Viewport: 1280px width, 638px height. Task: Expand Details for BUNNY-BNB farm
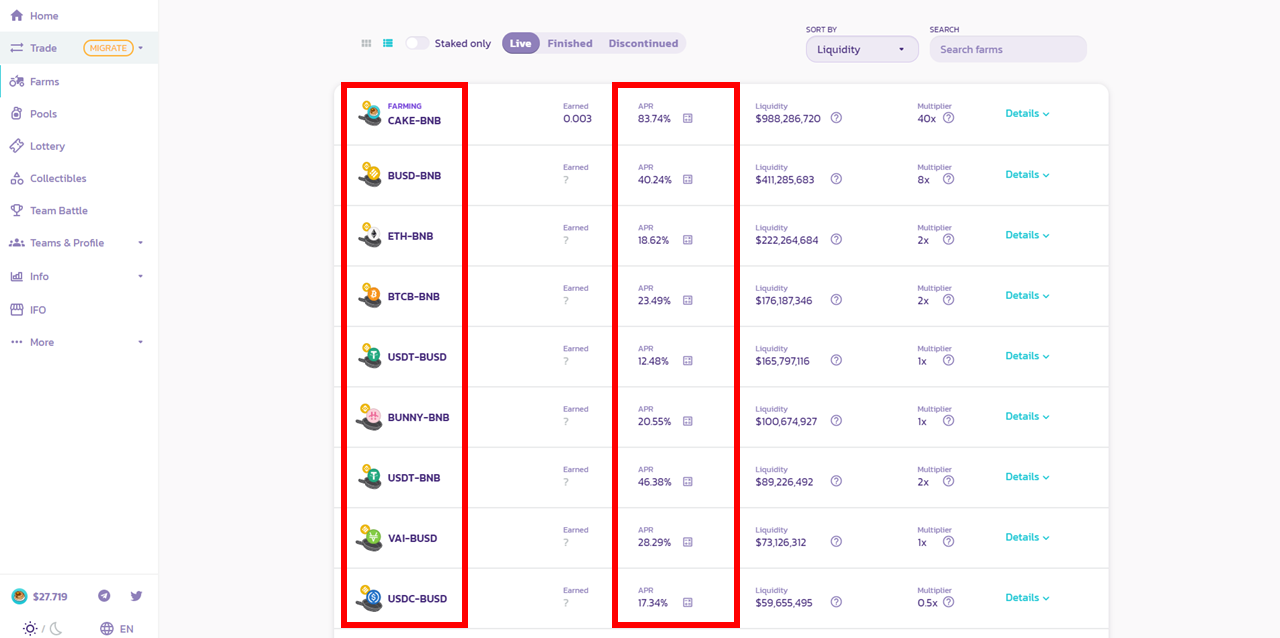1027,417
